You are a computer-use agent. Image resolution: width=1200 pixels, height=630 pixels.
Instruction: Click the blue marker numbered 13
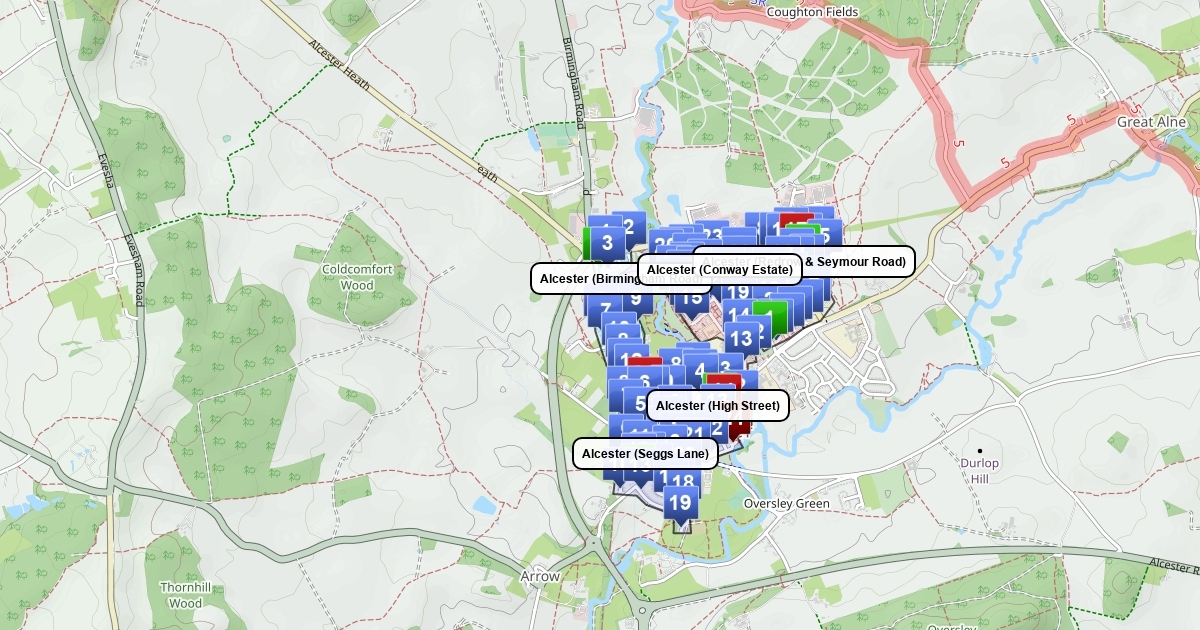coord(741,339)
